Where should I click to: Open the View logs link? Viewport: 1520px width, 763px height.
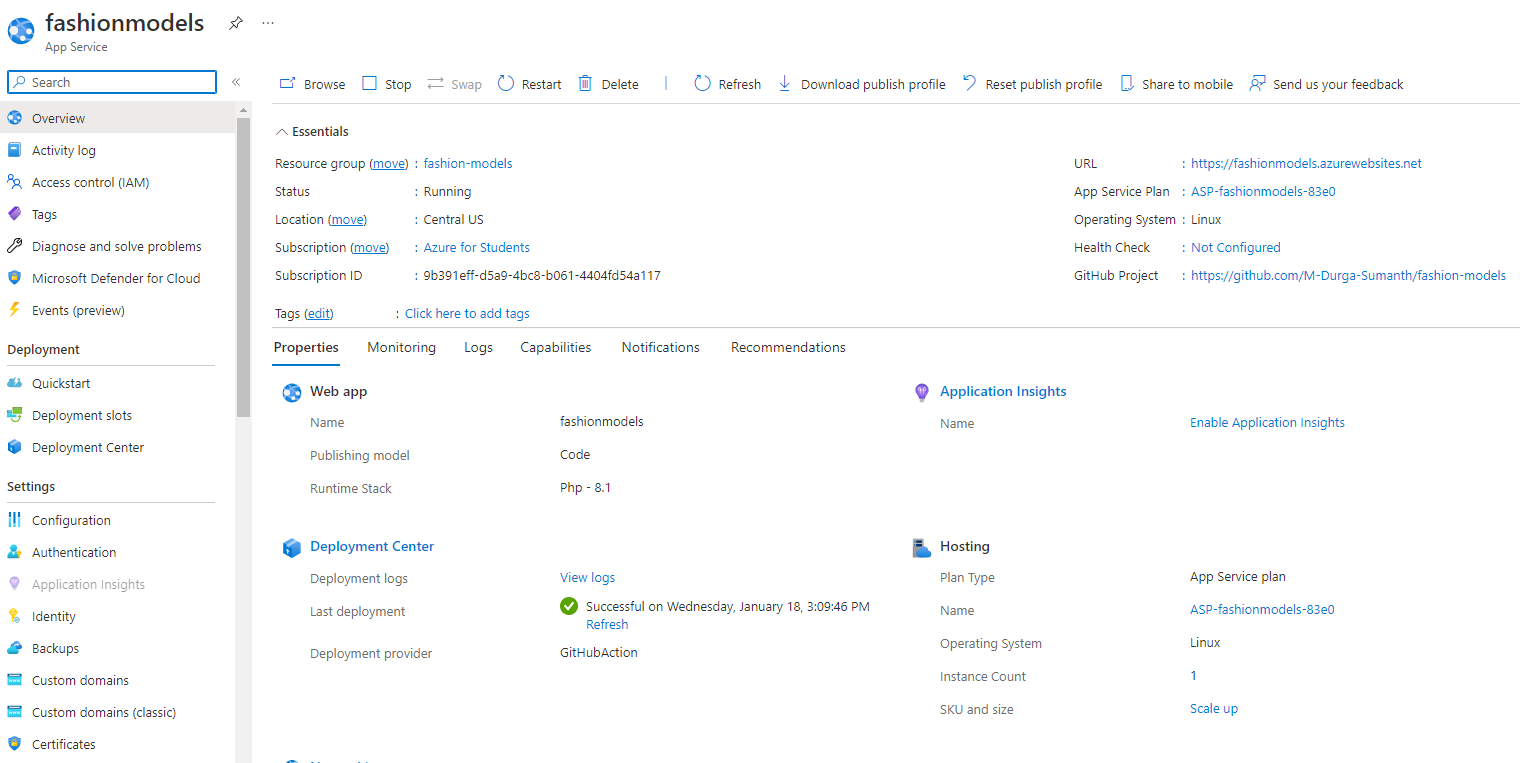[x=587, y=578]
